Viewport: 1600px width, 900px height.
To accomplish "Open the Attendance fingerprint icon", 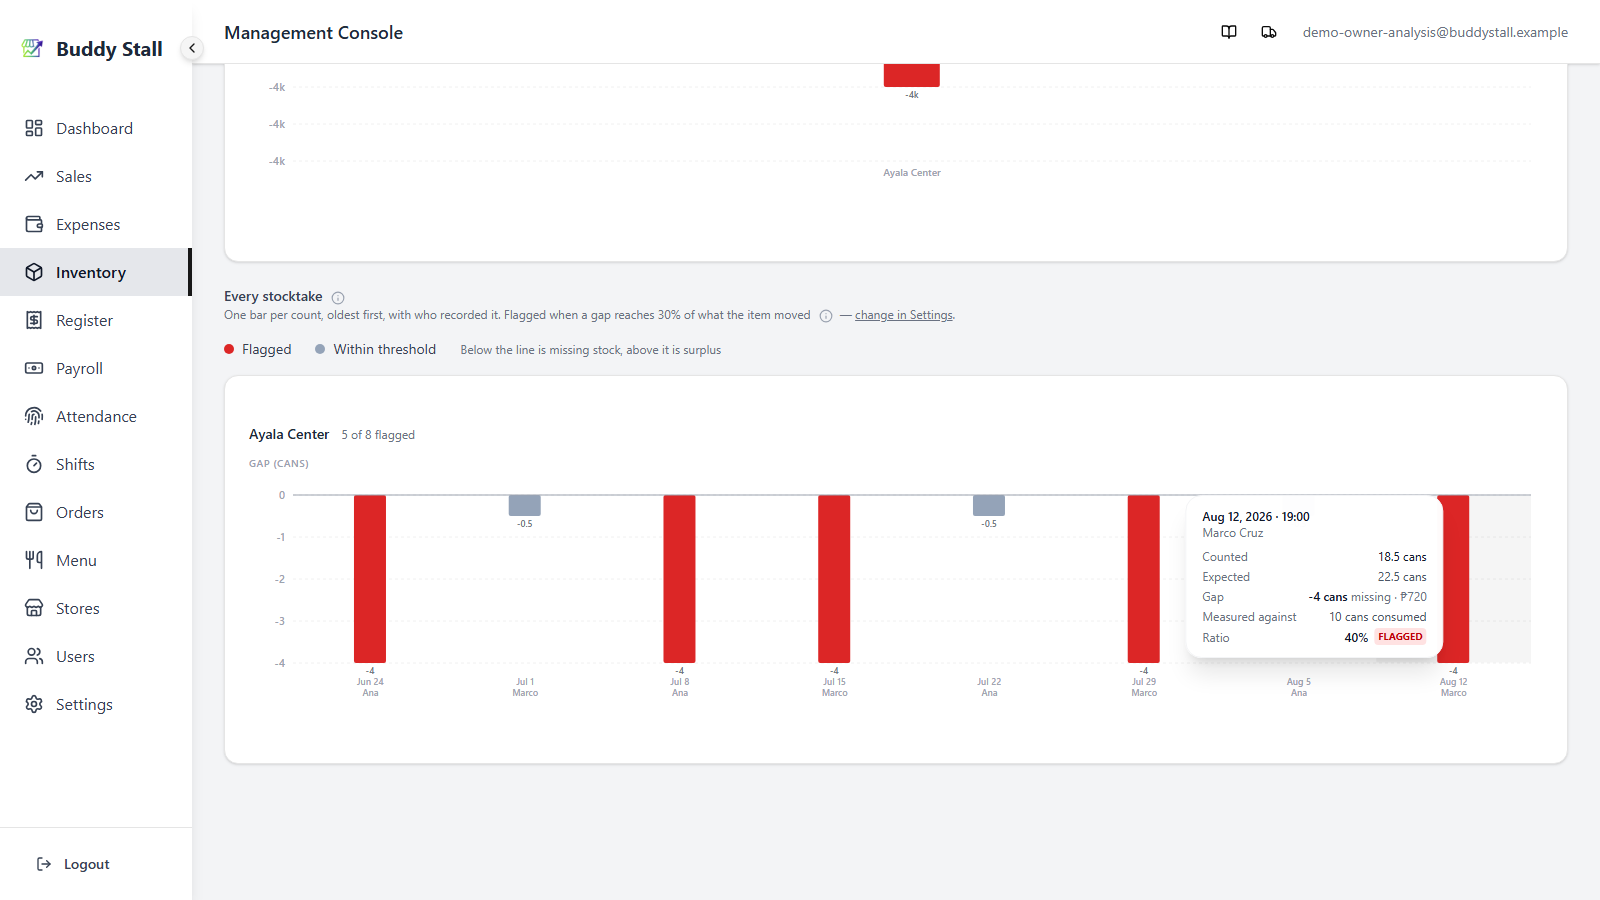I will pyautogui.click(x=34, y=416).
